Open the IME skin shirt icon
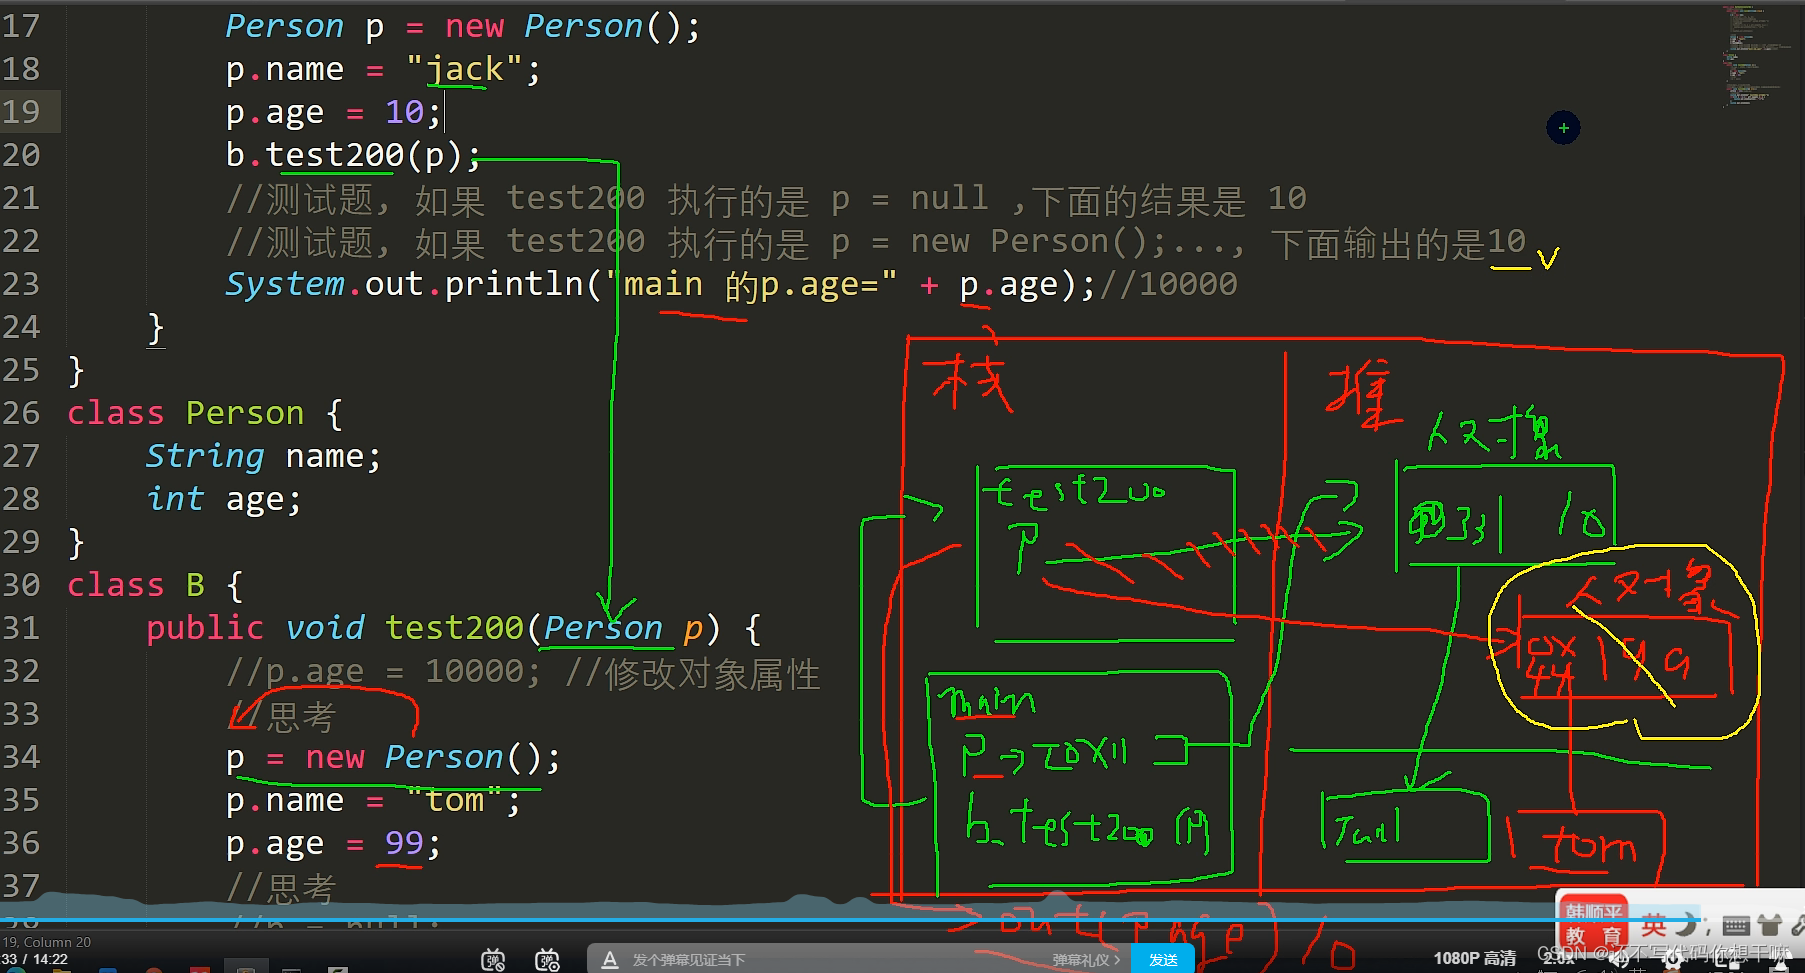Screen dimensions: 1805x973 click(1770, 926)
